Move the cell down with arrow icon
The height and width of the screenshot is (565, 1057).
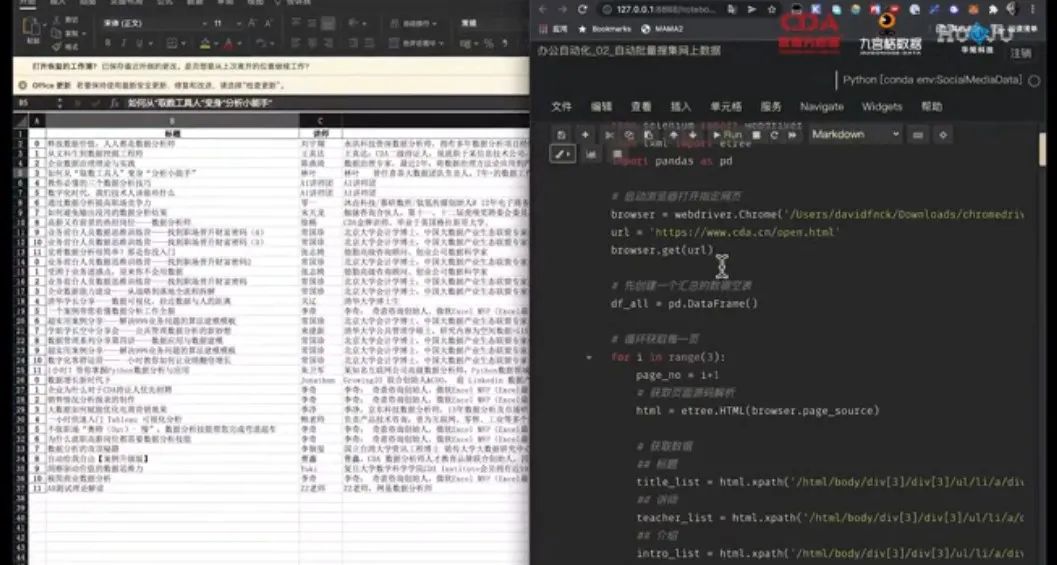[692, 135]
